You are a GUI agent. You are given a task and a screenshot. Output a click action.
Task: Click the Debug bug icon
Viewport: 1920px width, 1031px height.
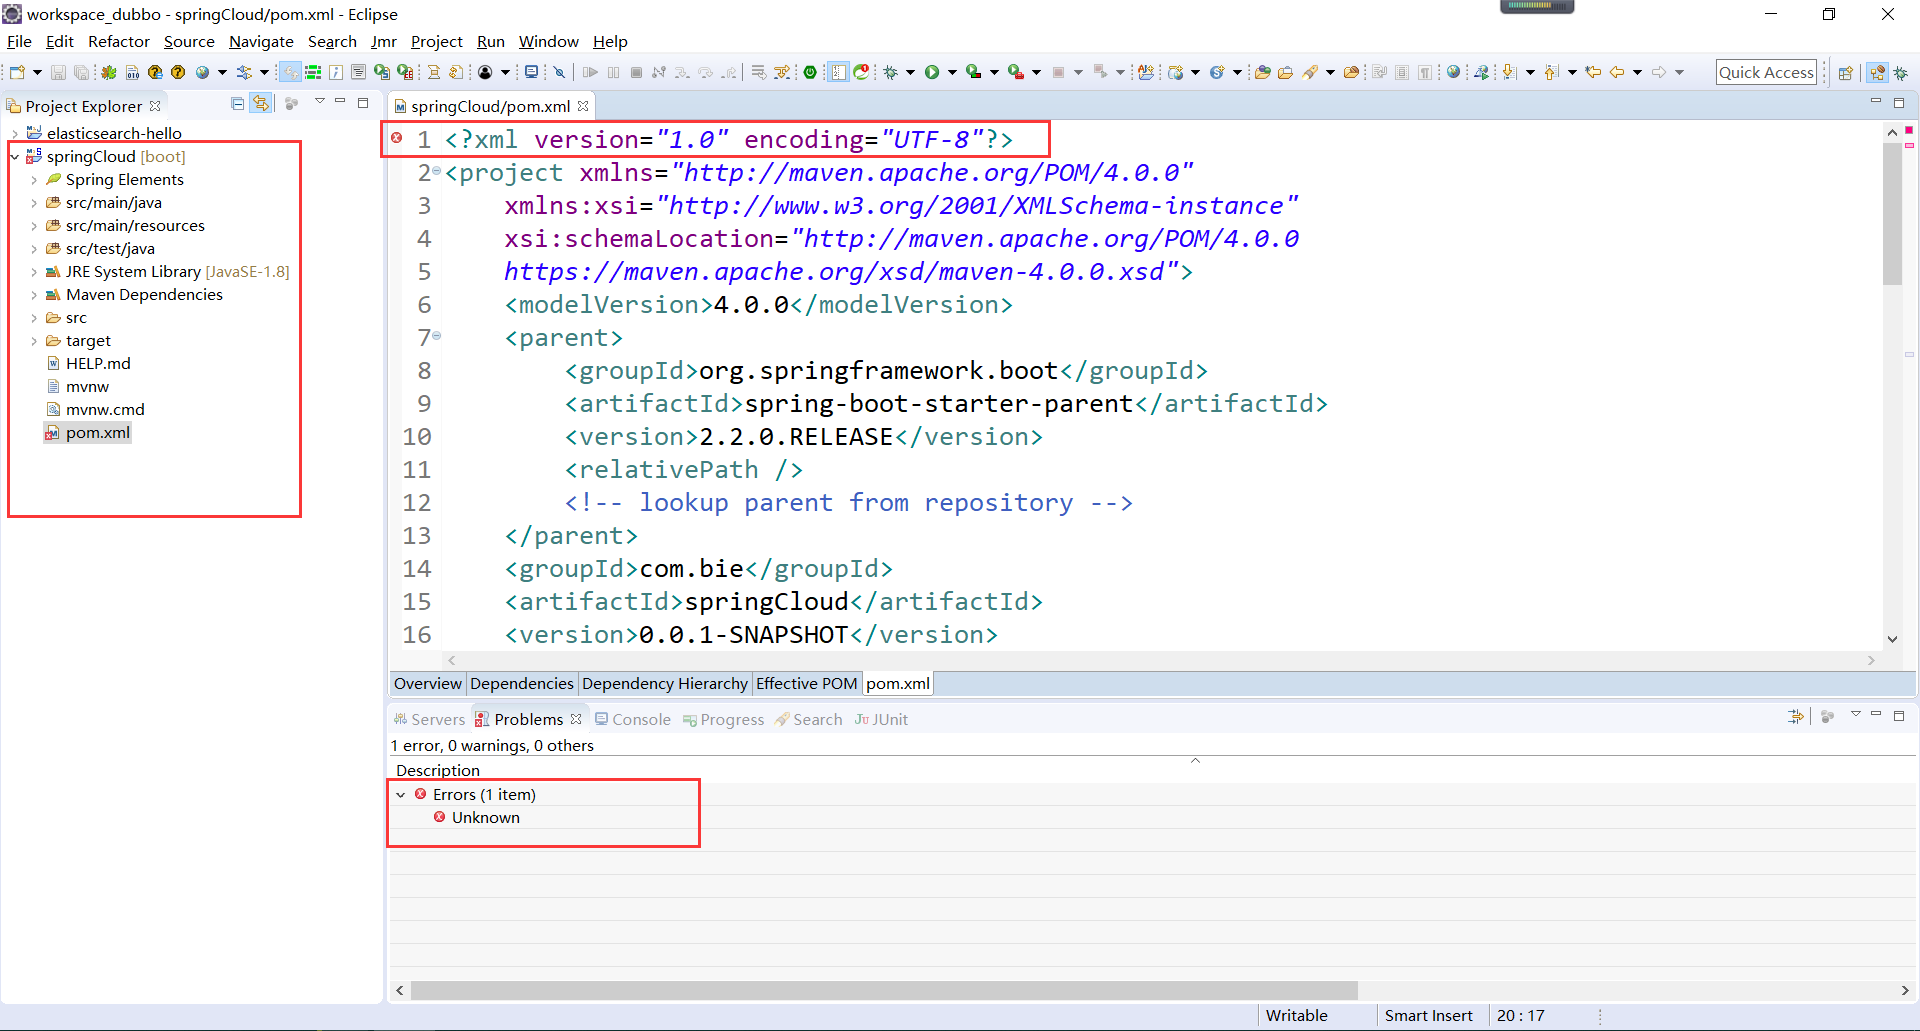[x=890, y=72]
